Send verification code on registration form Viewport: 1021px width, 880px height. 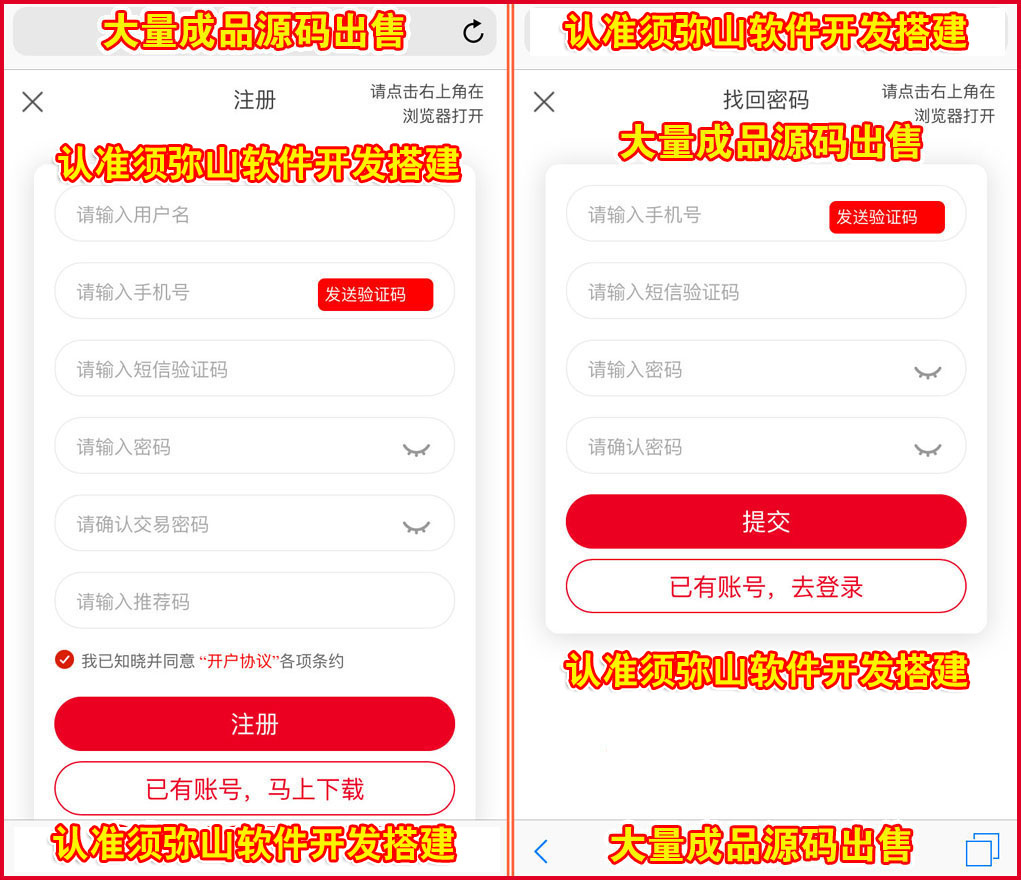pyautogui.click(x=376, y=294)
